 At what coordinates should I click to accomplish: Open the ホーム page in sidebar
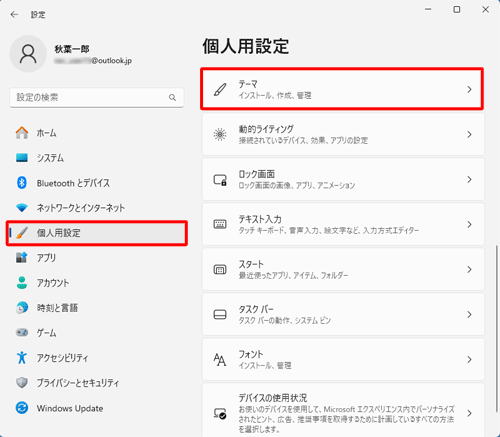(x=97, y=133)
